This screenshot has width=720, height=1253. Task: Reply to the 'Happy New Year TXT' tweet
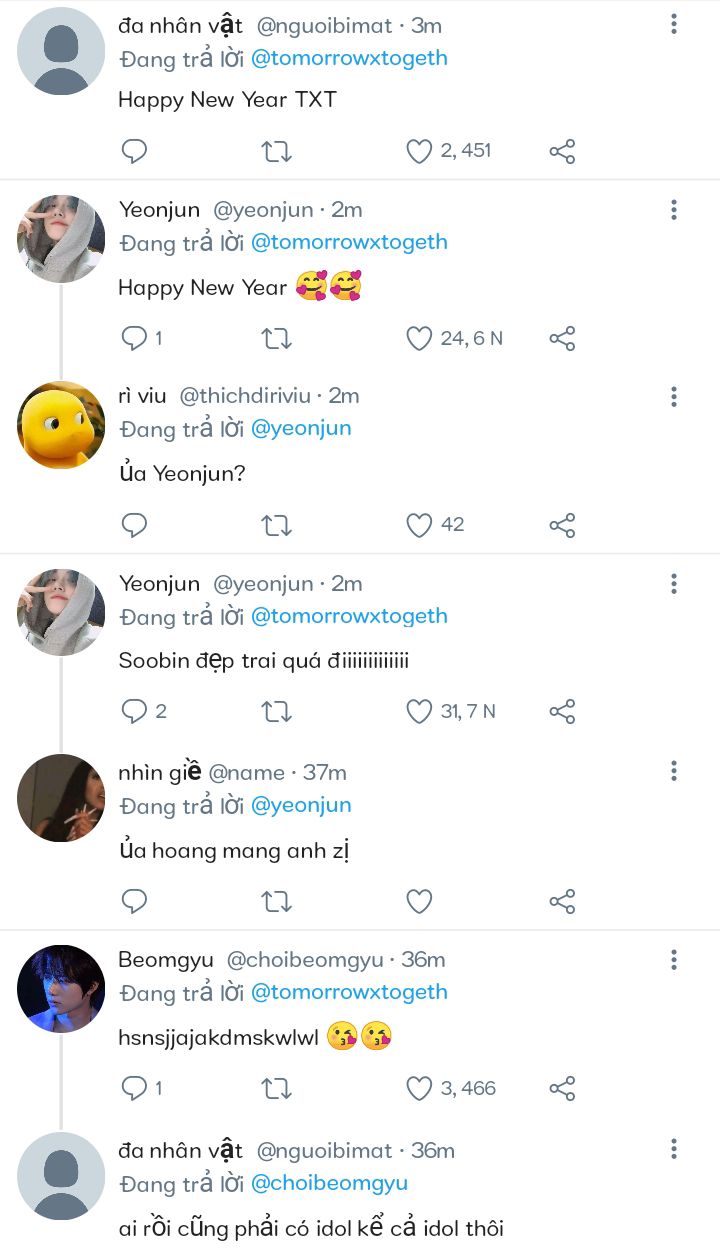134,151
